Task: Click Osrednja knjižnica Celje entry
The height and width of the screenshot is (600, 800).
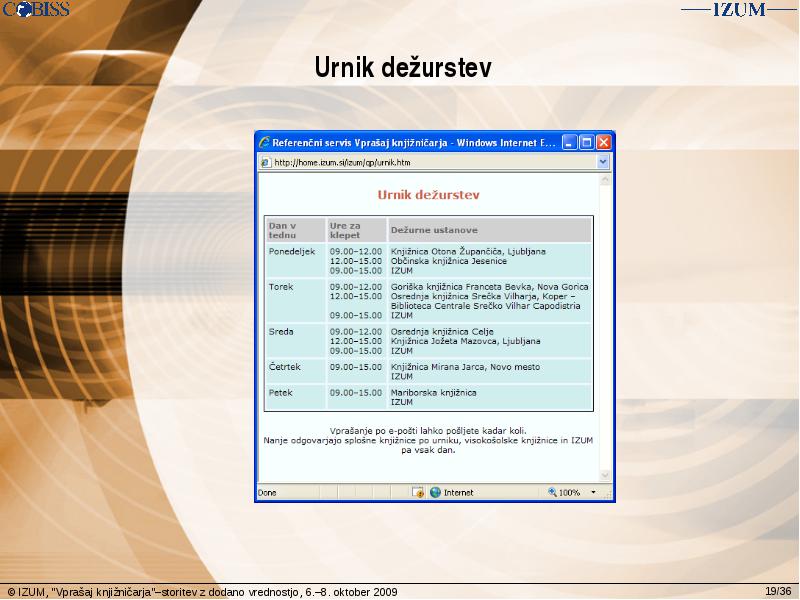Action: click(442, 332)
